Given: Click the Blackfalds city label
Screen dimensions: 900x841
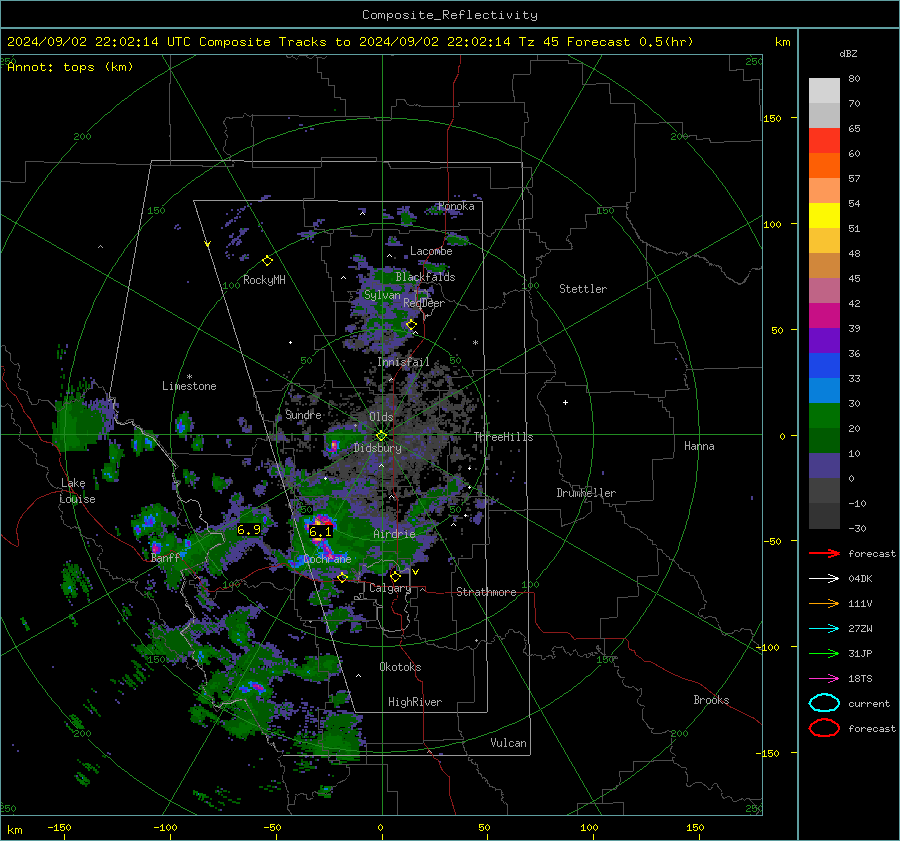Looking at the screenshot, I should coord(425,277).
